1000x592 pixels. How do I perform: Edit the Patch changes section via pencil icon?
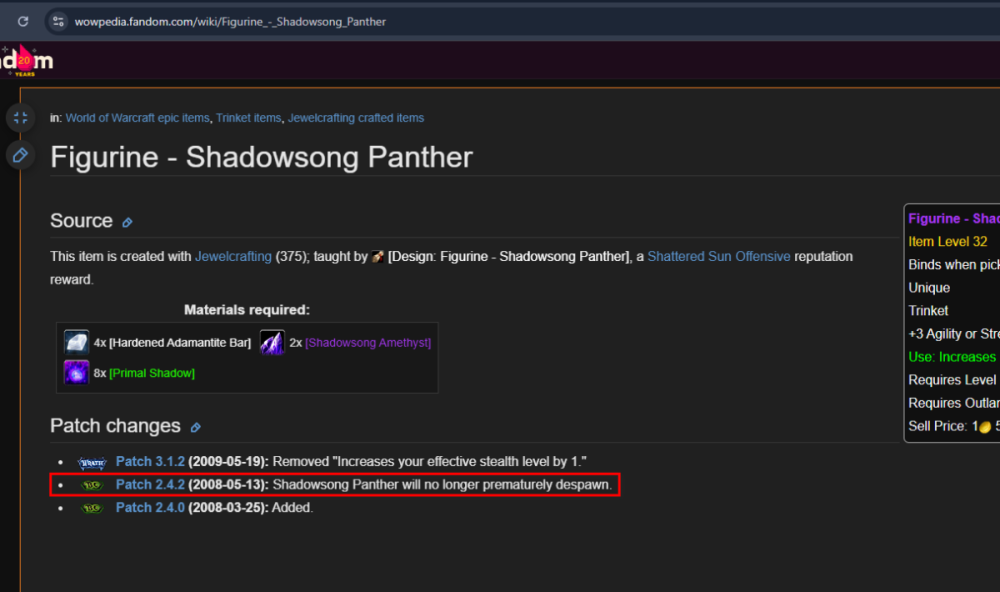click(195, 427)
